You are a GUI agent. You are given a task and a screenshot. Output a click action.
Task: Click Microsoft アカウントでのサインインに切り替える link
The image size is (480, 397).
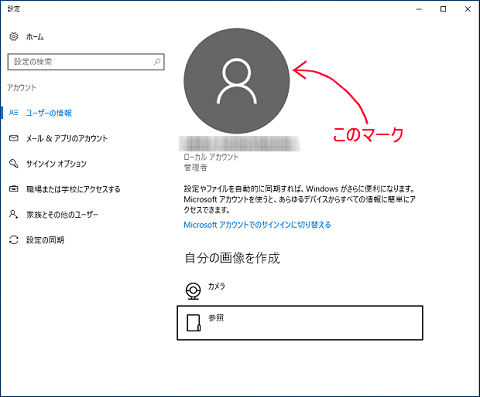[257, 225]
